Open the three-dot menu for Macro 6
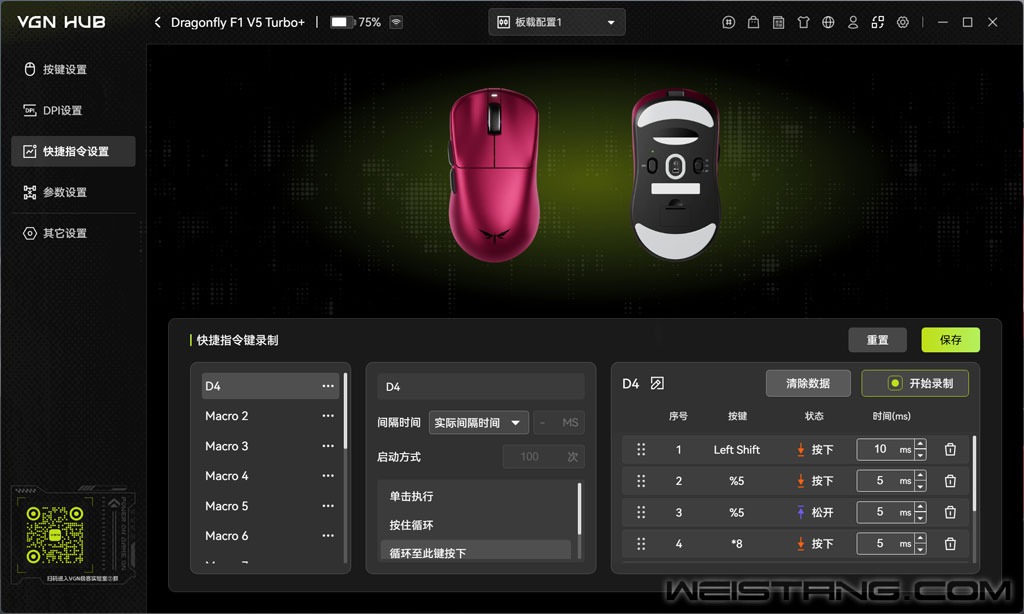 point(328,536)
